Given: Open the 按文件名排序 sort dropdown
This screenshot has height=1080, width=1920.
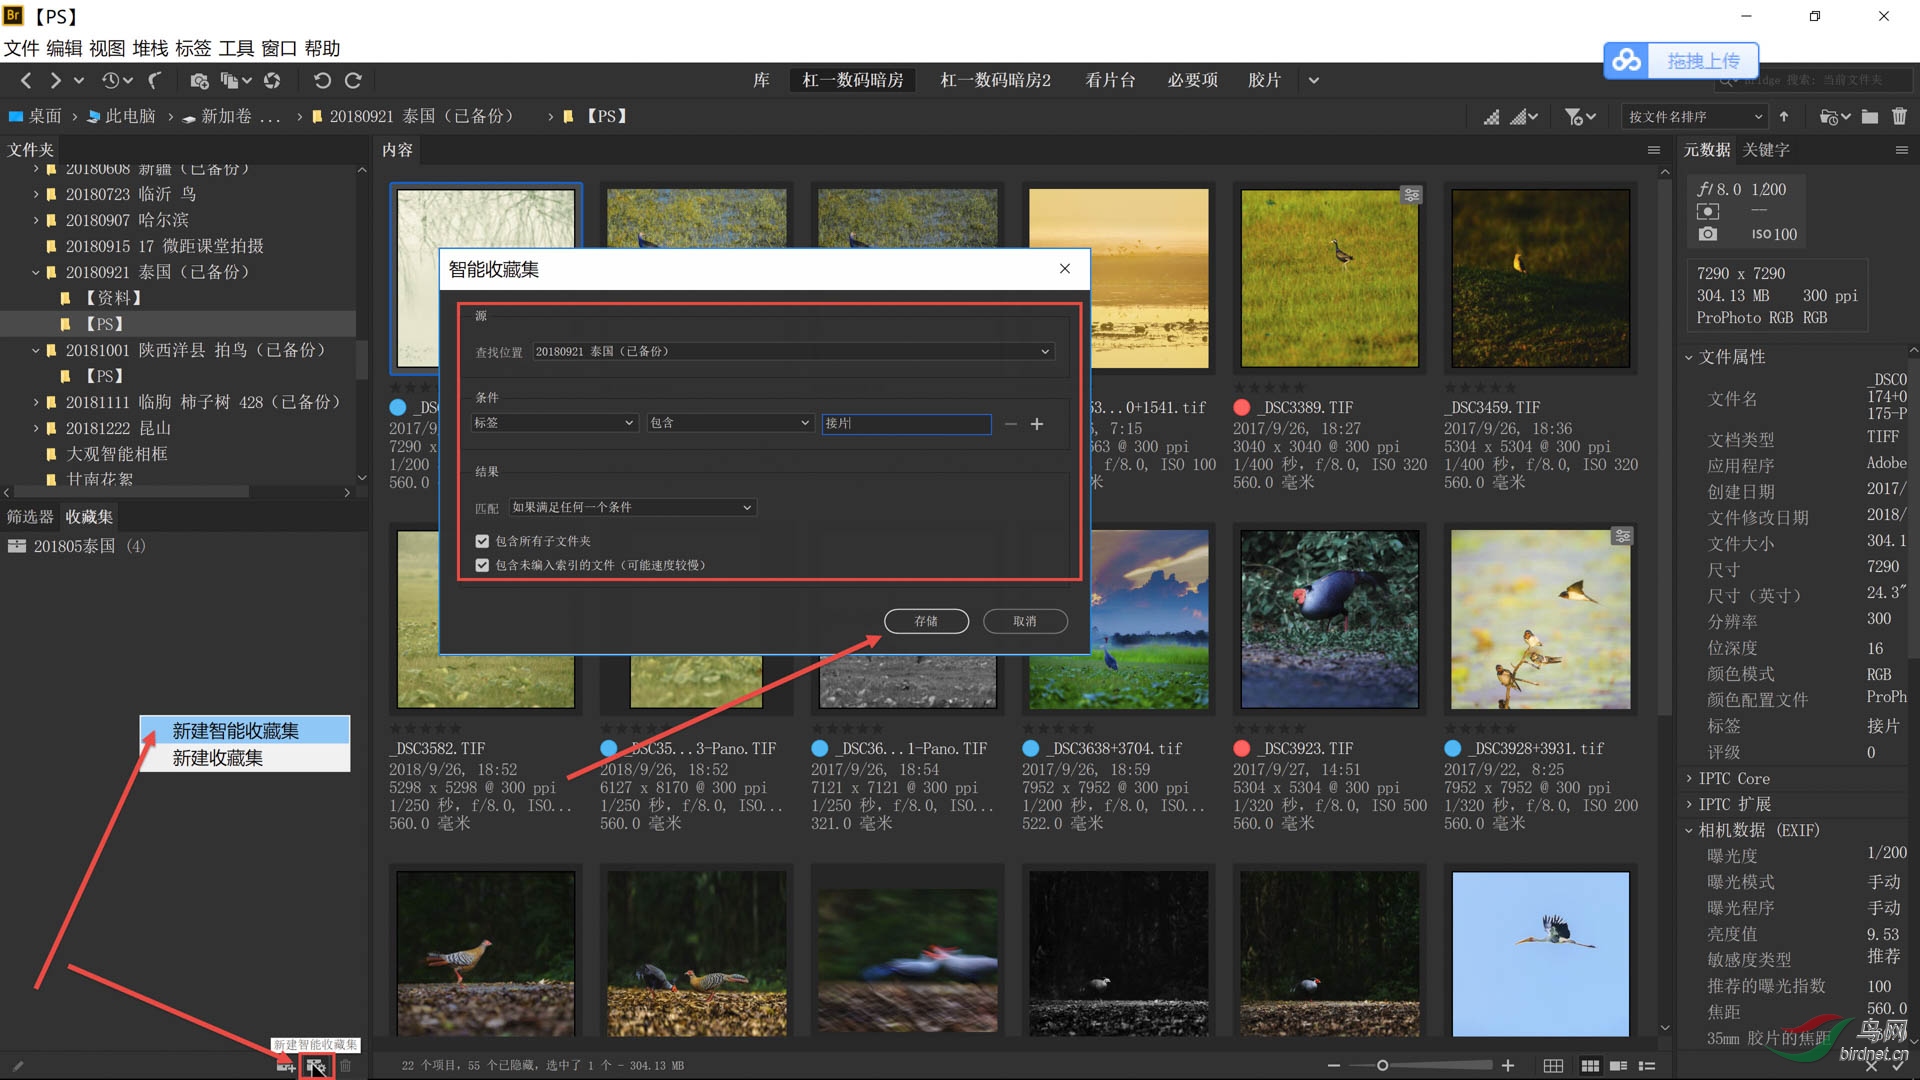Looking at the screenshot, I should coord(1694,117).
